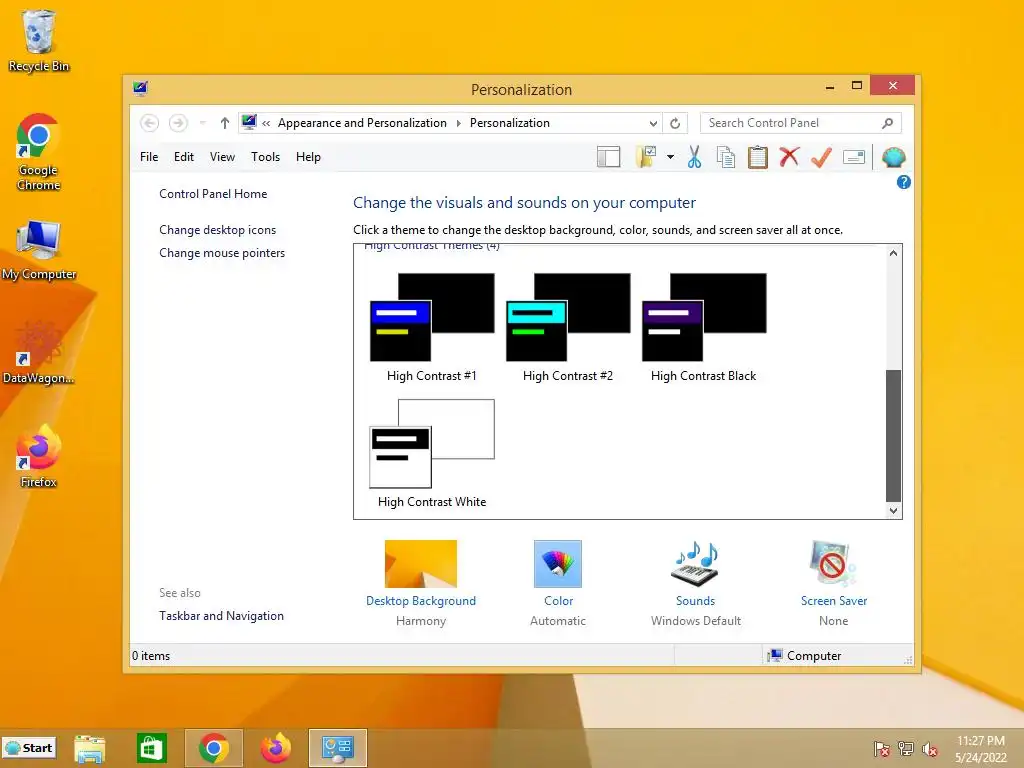This screenshot has width=1024, height=768.
Task: Open the Help menu
Action: click(308, 157)
